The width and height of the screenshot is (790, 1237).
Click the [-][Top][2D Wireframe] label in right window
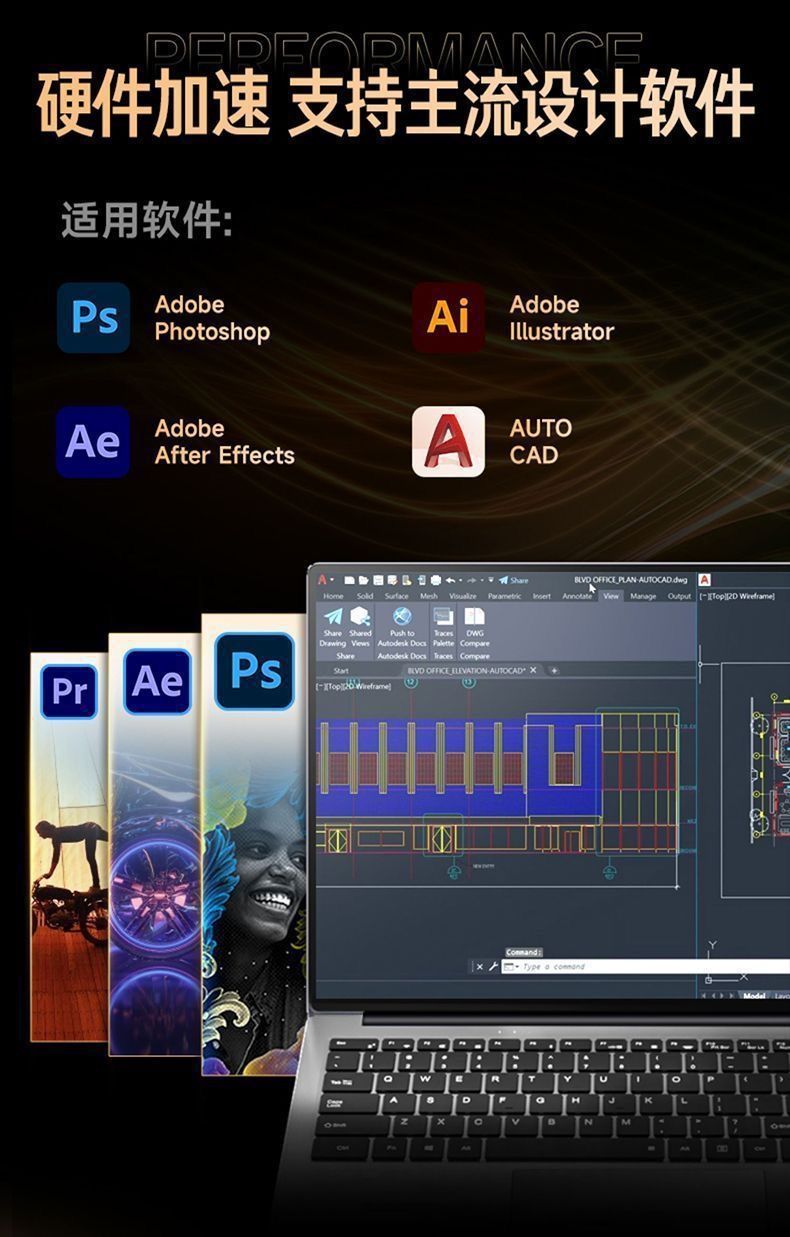click(737, 596)
